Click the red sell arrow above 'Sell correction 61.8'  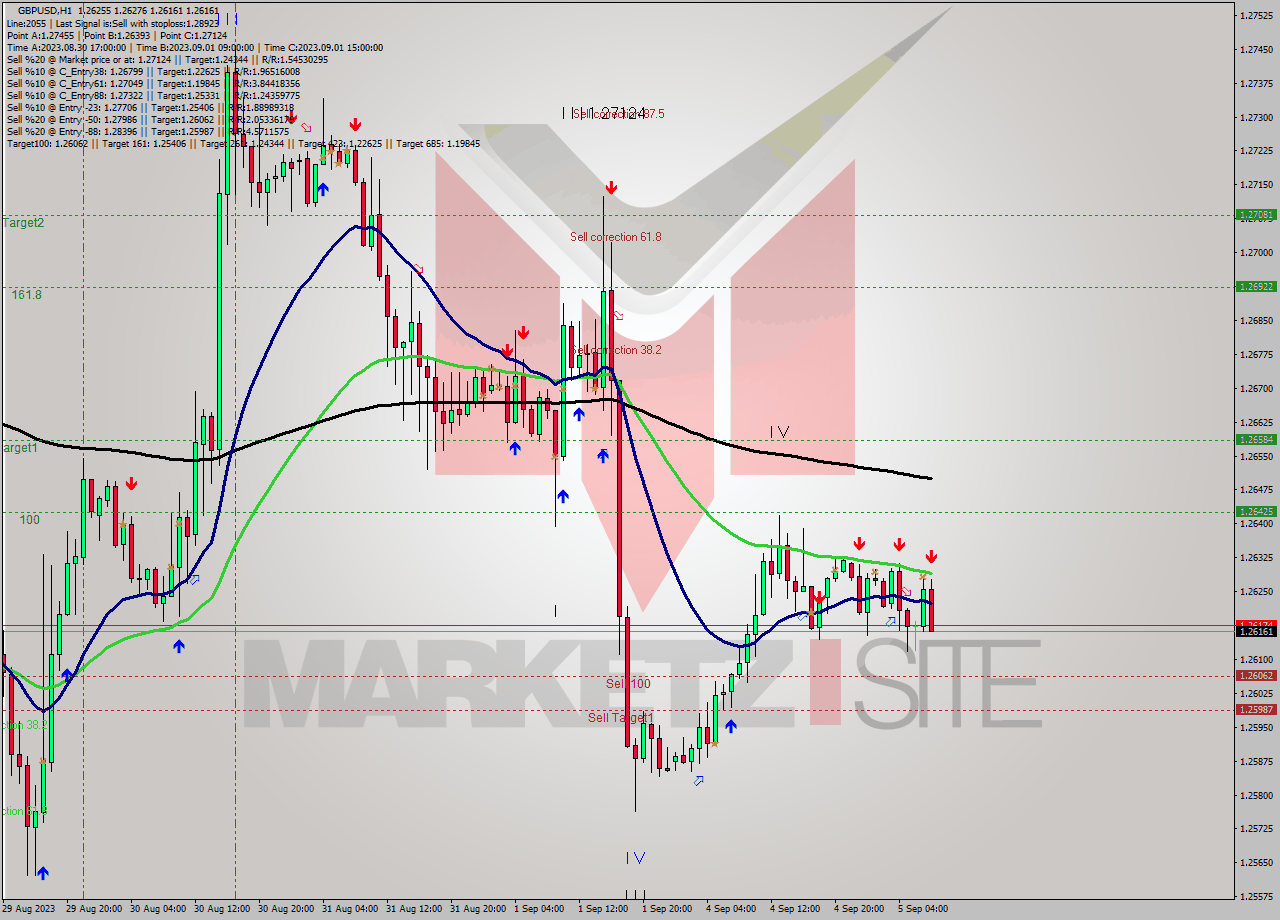pyautogui.click(x=610, y=188)
